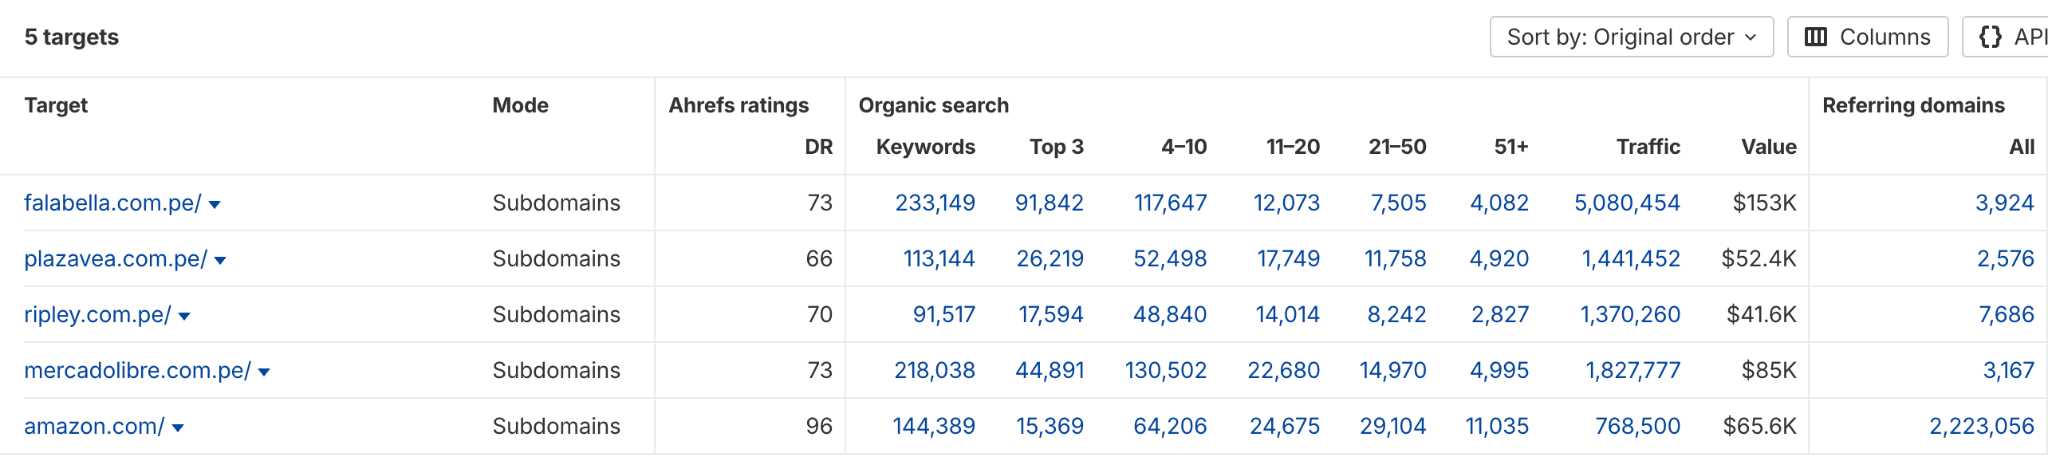This screenshot has width=2048, height=469.
Task: Click plazavea keywords value 113,144
Action: (939, 259)
